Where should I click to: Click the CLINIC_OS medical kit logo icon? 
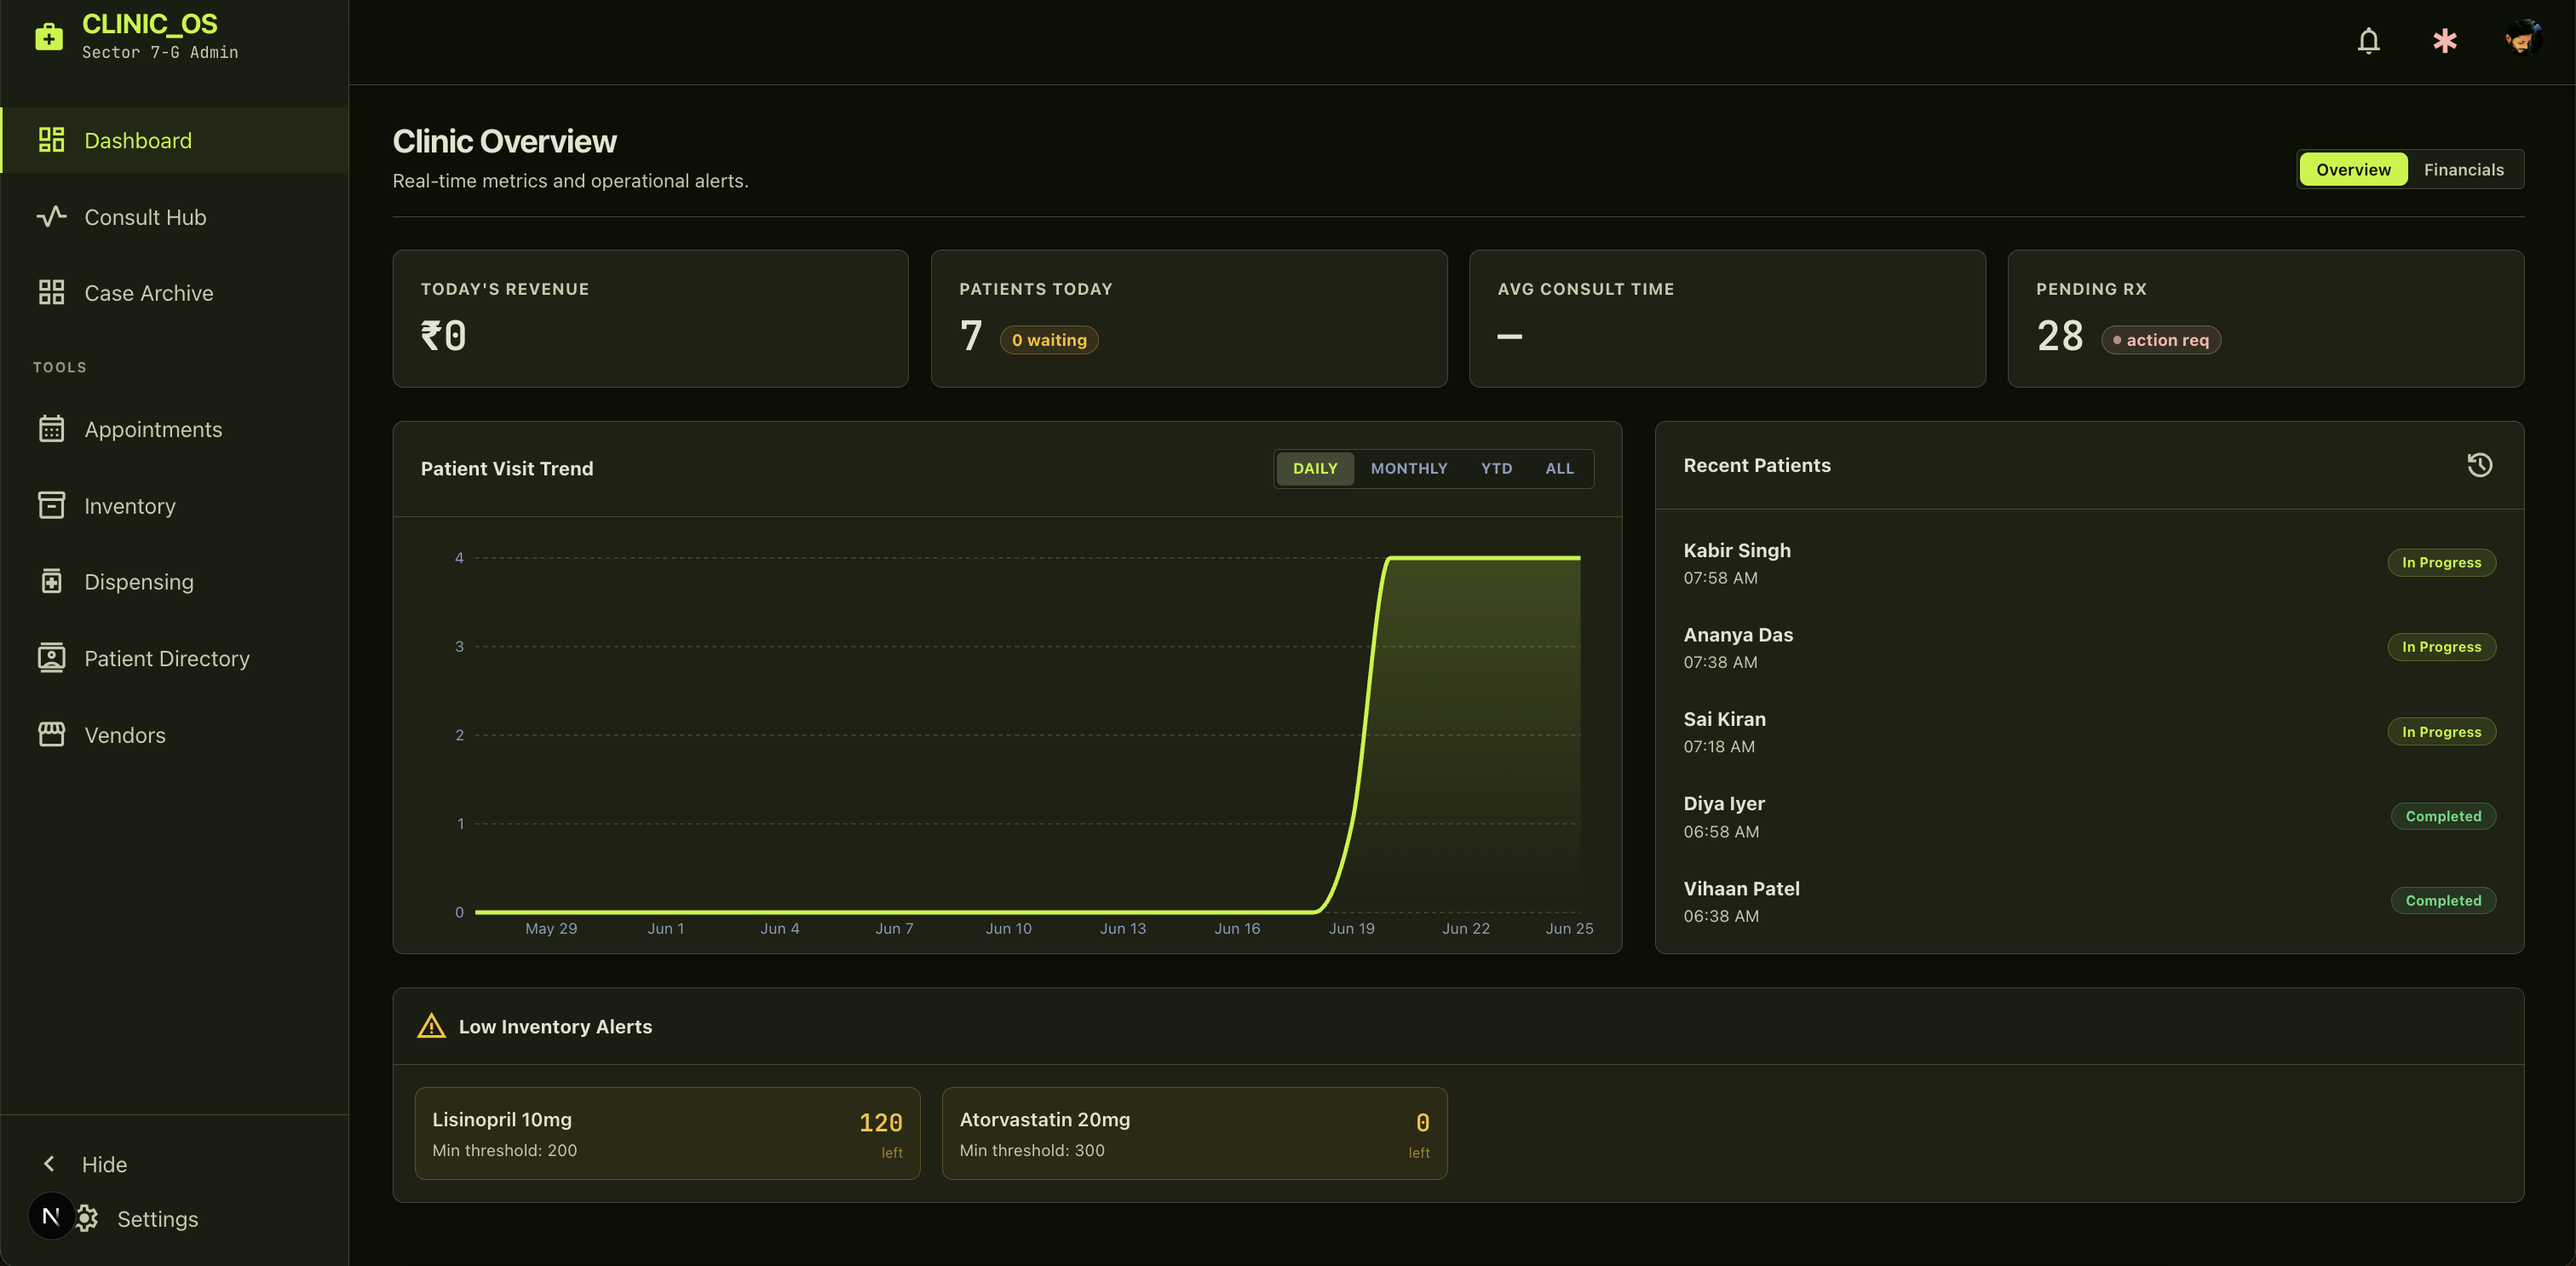coord(49,37)
